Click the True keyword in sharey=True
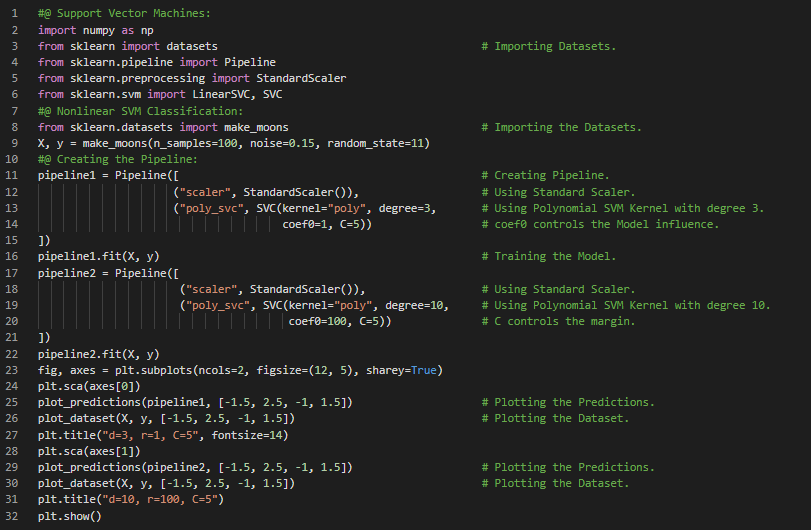 coord(426,370)
